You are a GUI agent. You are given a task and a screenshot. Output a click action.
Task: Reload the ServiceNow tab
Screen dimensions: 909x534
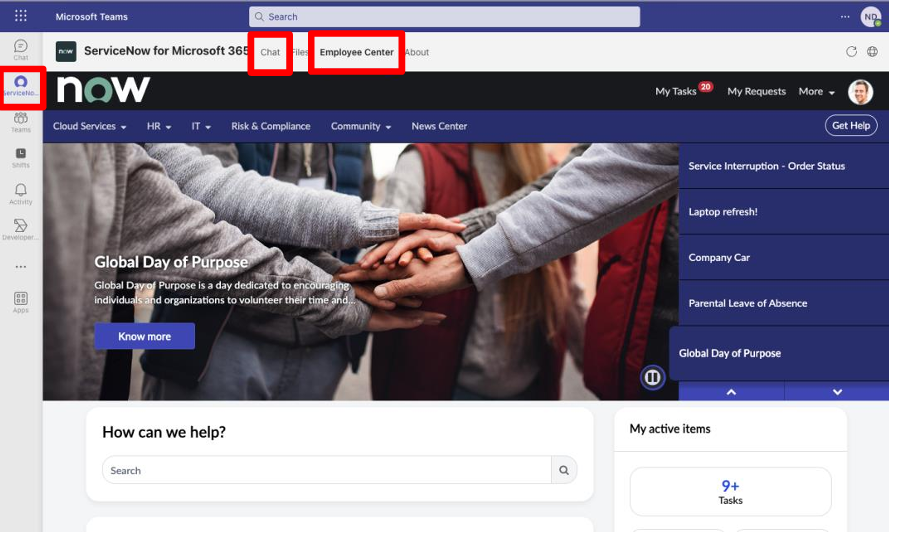tap(851, 52)
